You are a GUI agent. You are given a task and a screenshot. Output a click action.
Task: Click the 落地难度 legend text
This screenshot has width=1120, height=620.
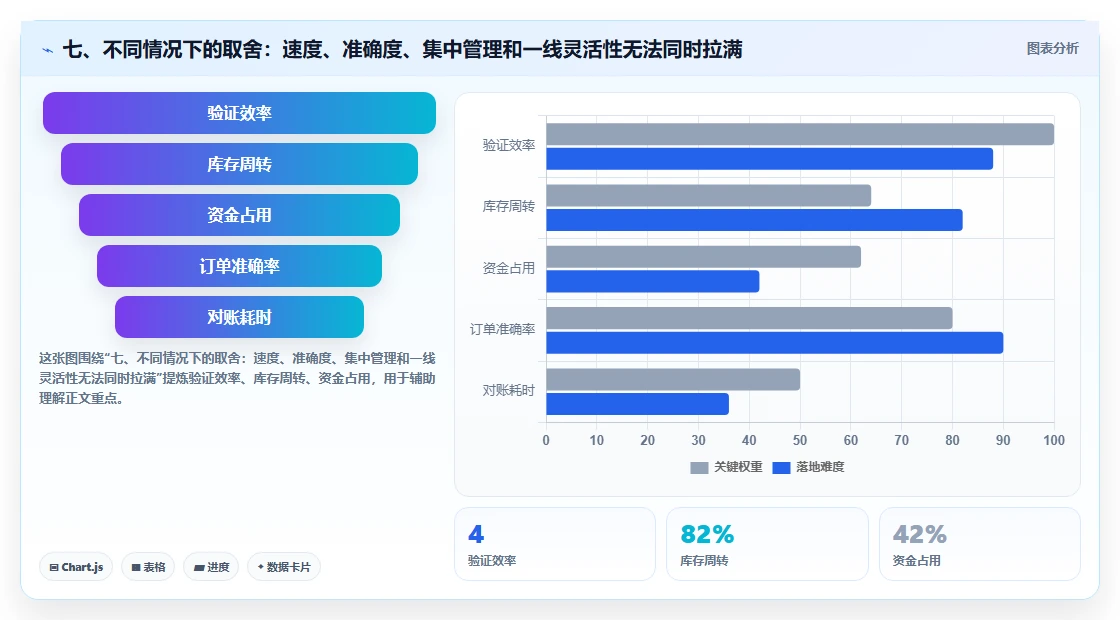(x=820, y=467)
